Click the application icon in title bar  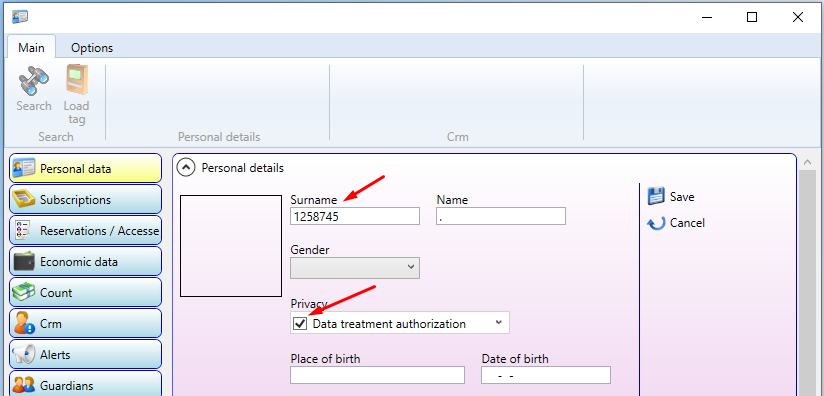(x=19, y=17)
